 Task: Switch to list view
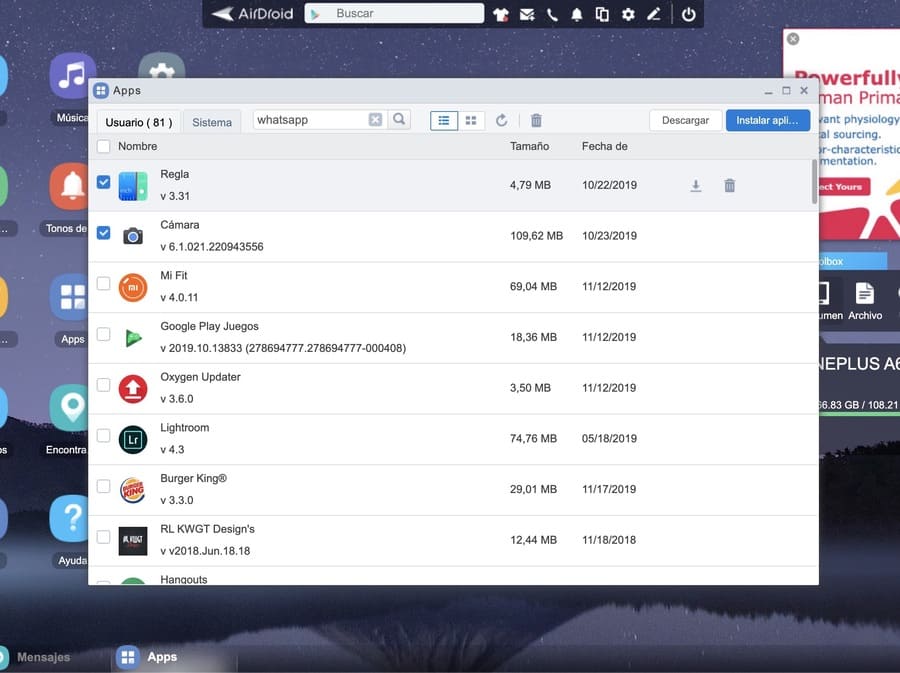444,120
